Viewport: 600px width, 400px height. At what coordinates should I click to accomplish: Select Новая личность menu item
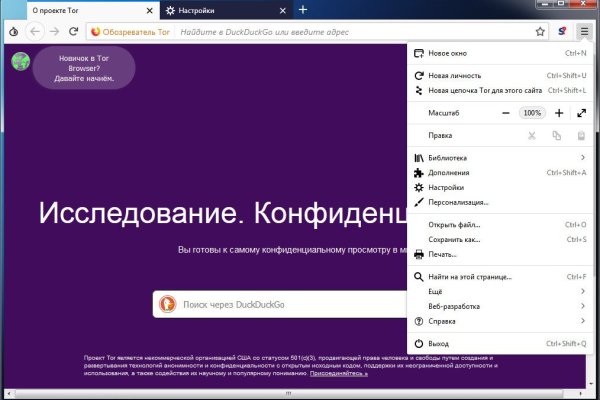(455, 75)
